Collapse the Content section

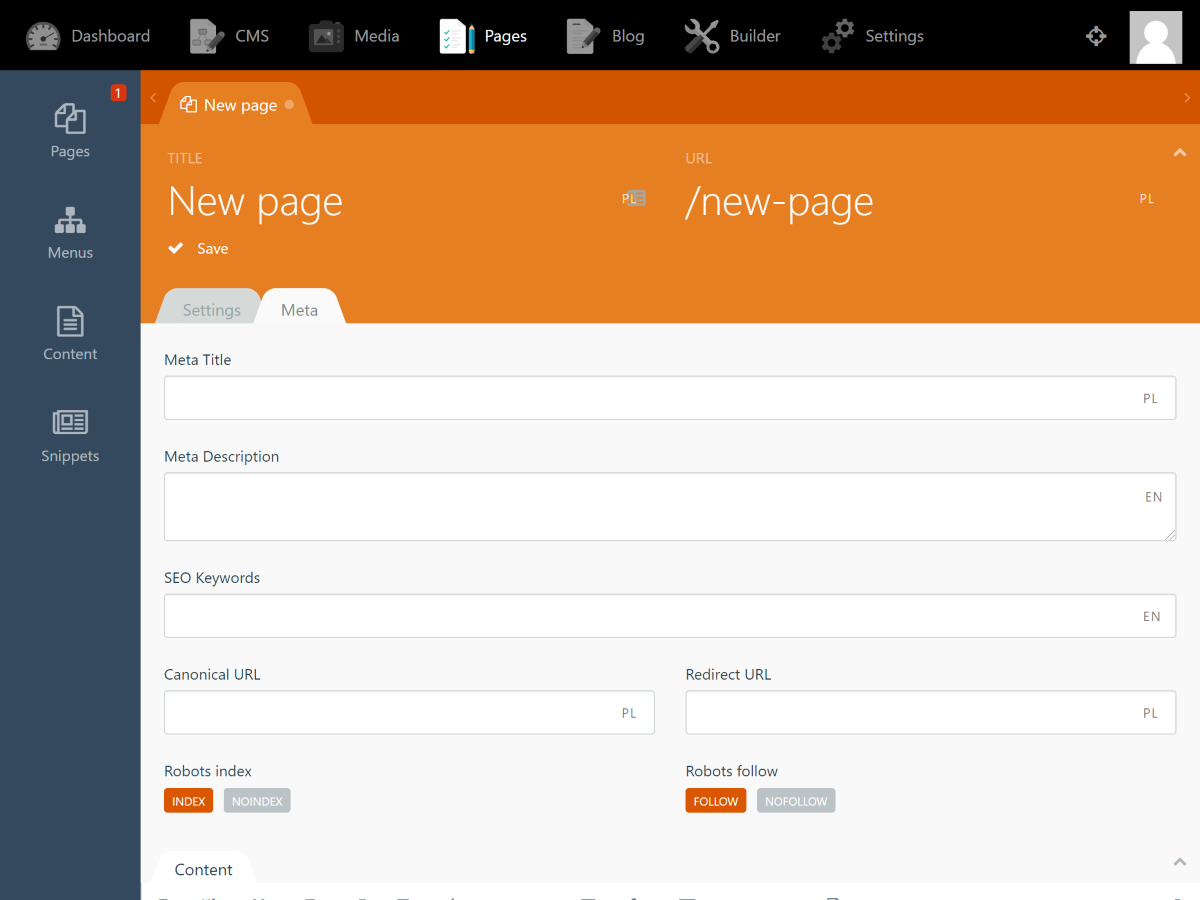point(1179,861)
